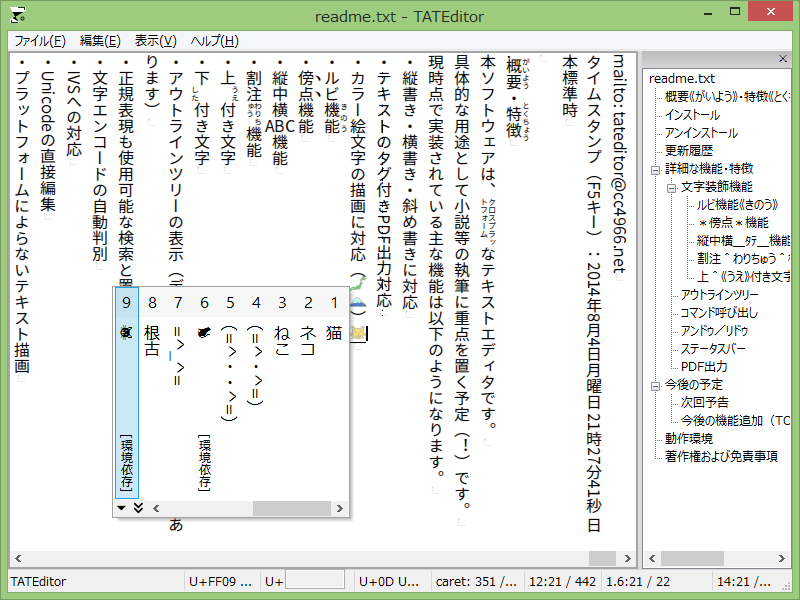Image resolution: width=800 pixels, height=600 pixels.
Task: Click the candidate window scrollbar thumb
Action: [291, 508]
